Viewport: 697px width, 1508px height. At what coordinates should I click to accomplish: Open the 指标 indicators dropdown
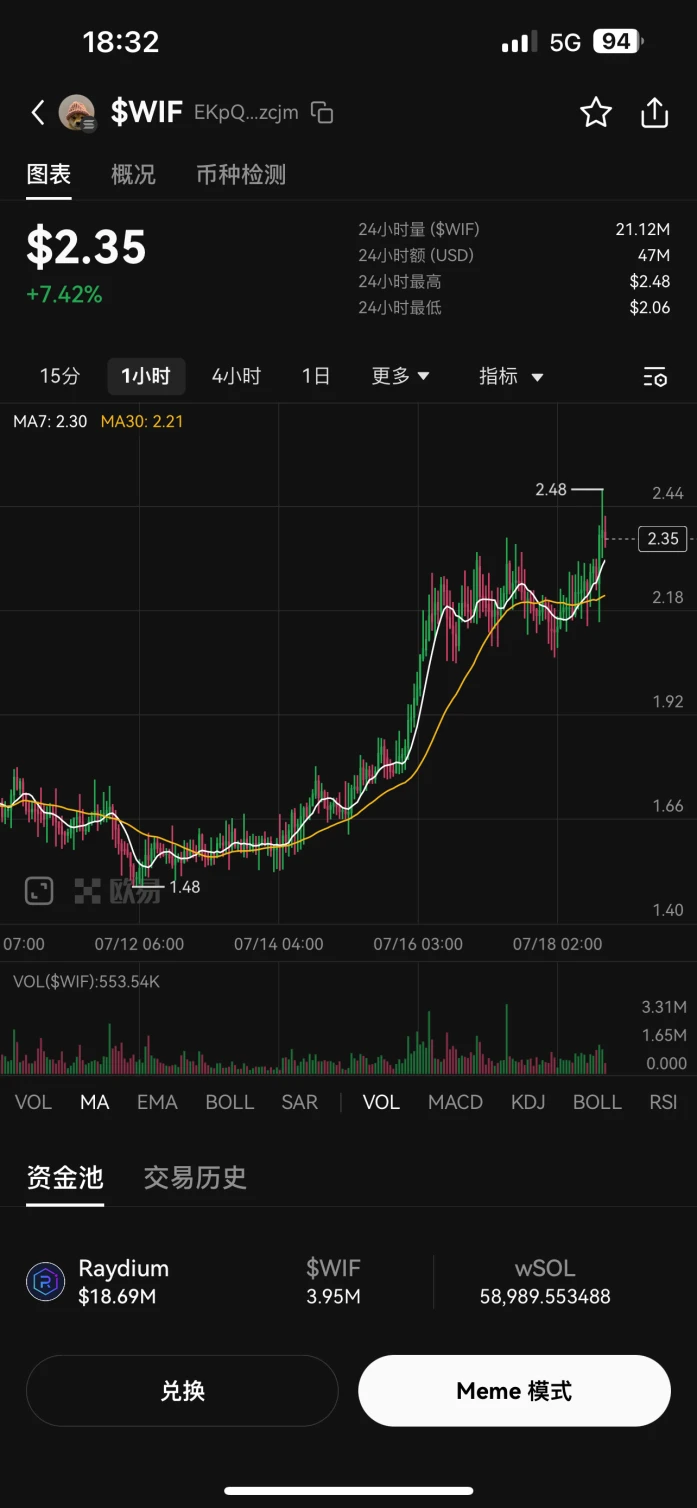[511, 376]
